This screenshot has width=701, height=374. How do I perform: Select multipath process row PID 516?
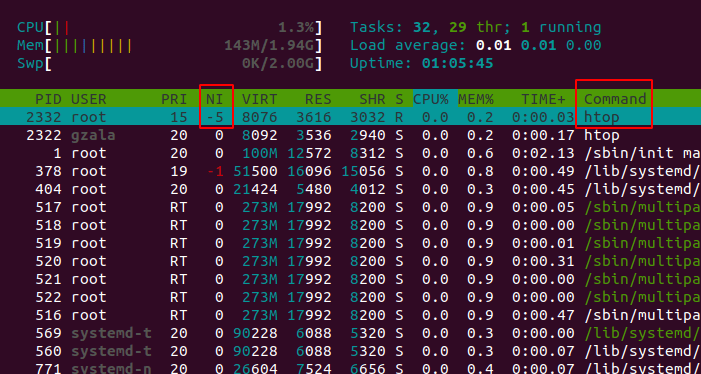click(350, 315)
